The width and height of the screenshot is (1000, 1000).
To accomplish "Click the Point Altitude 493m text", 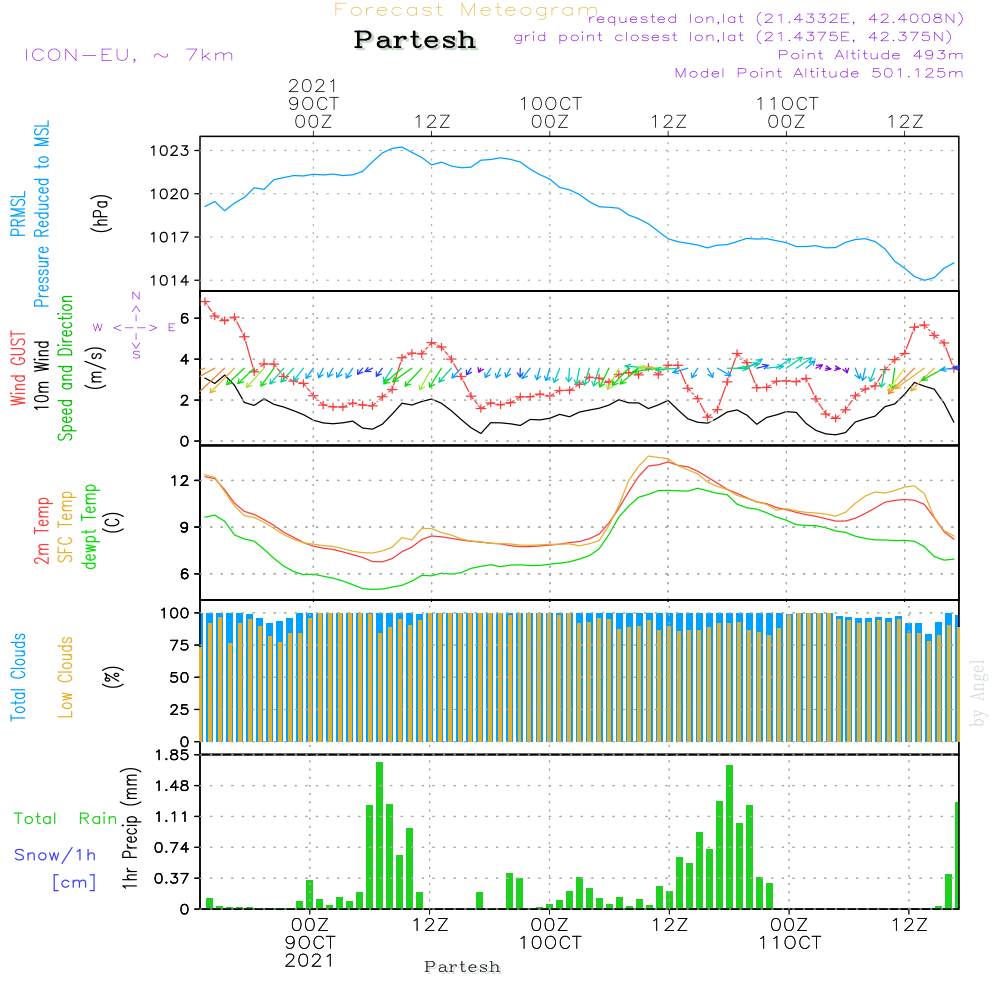I will pos(870,55).
